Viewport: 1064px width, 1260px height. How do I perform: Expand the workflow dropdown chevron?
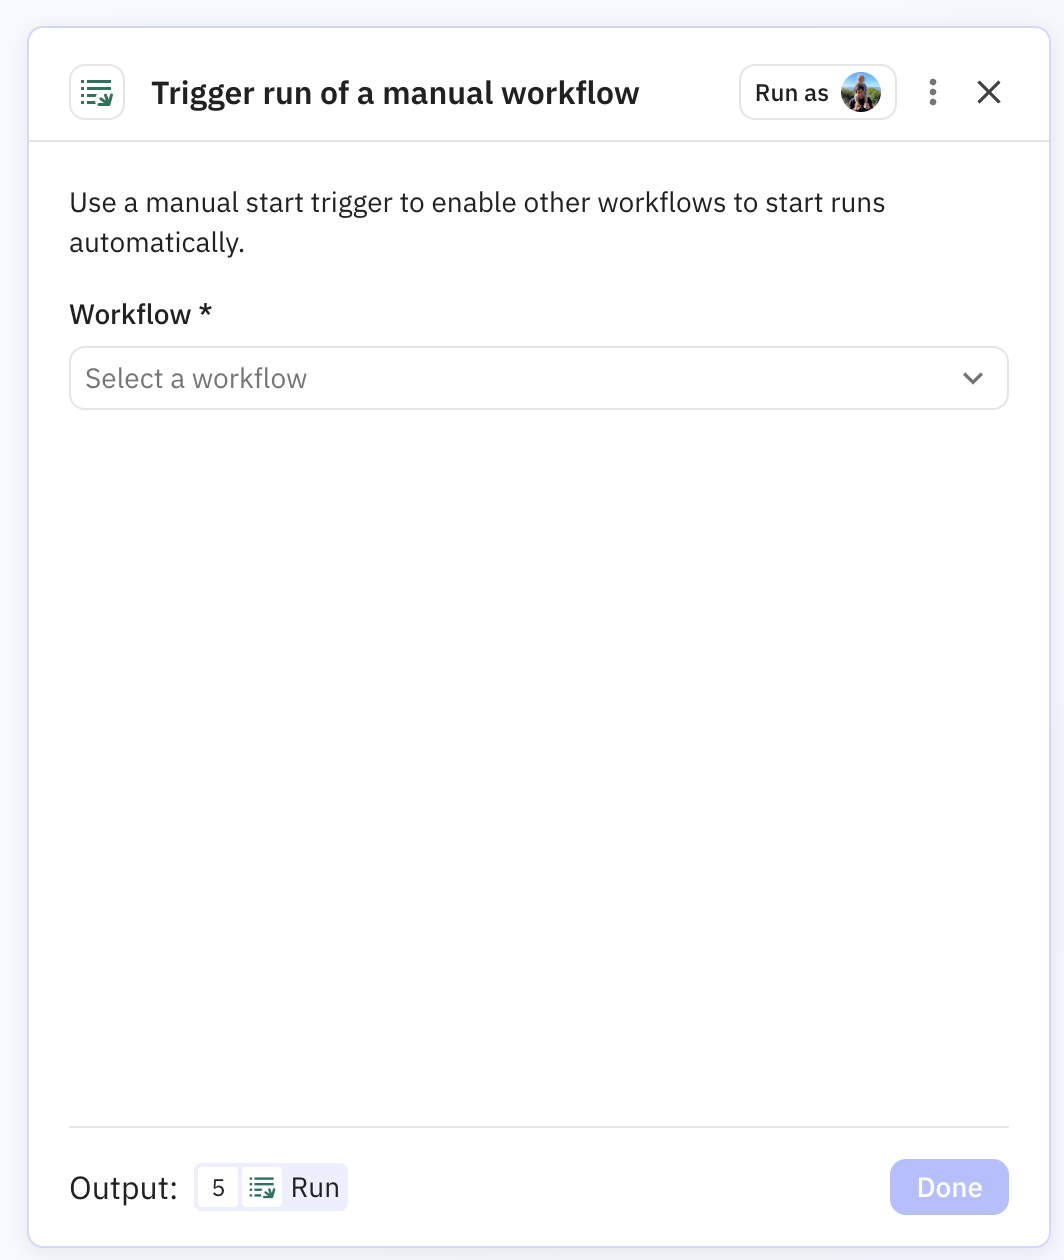coord(972,379)
